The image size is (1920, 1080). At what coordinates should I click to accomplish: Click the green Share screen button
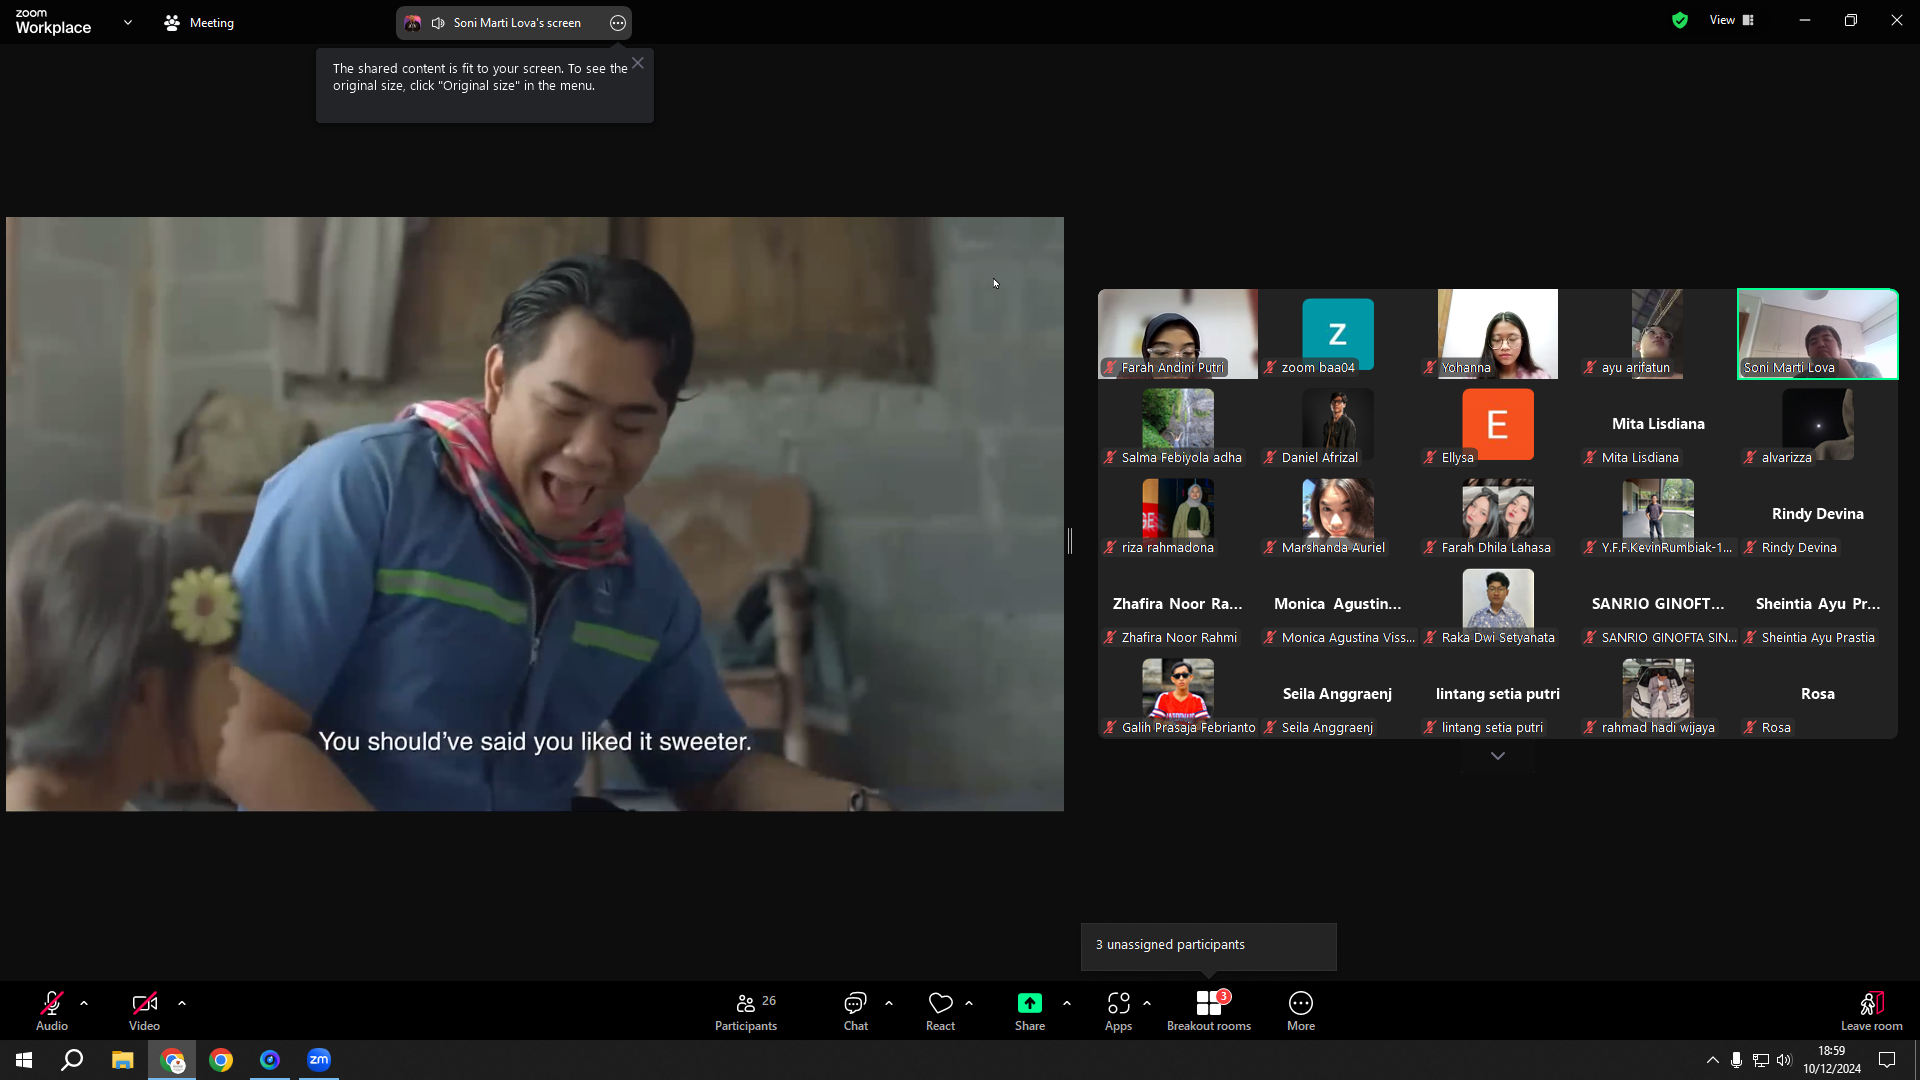point(1030,1010)
